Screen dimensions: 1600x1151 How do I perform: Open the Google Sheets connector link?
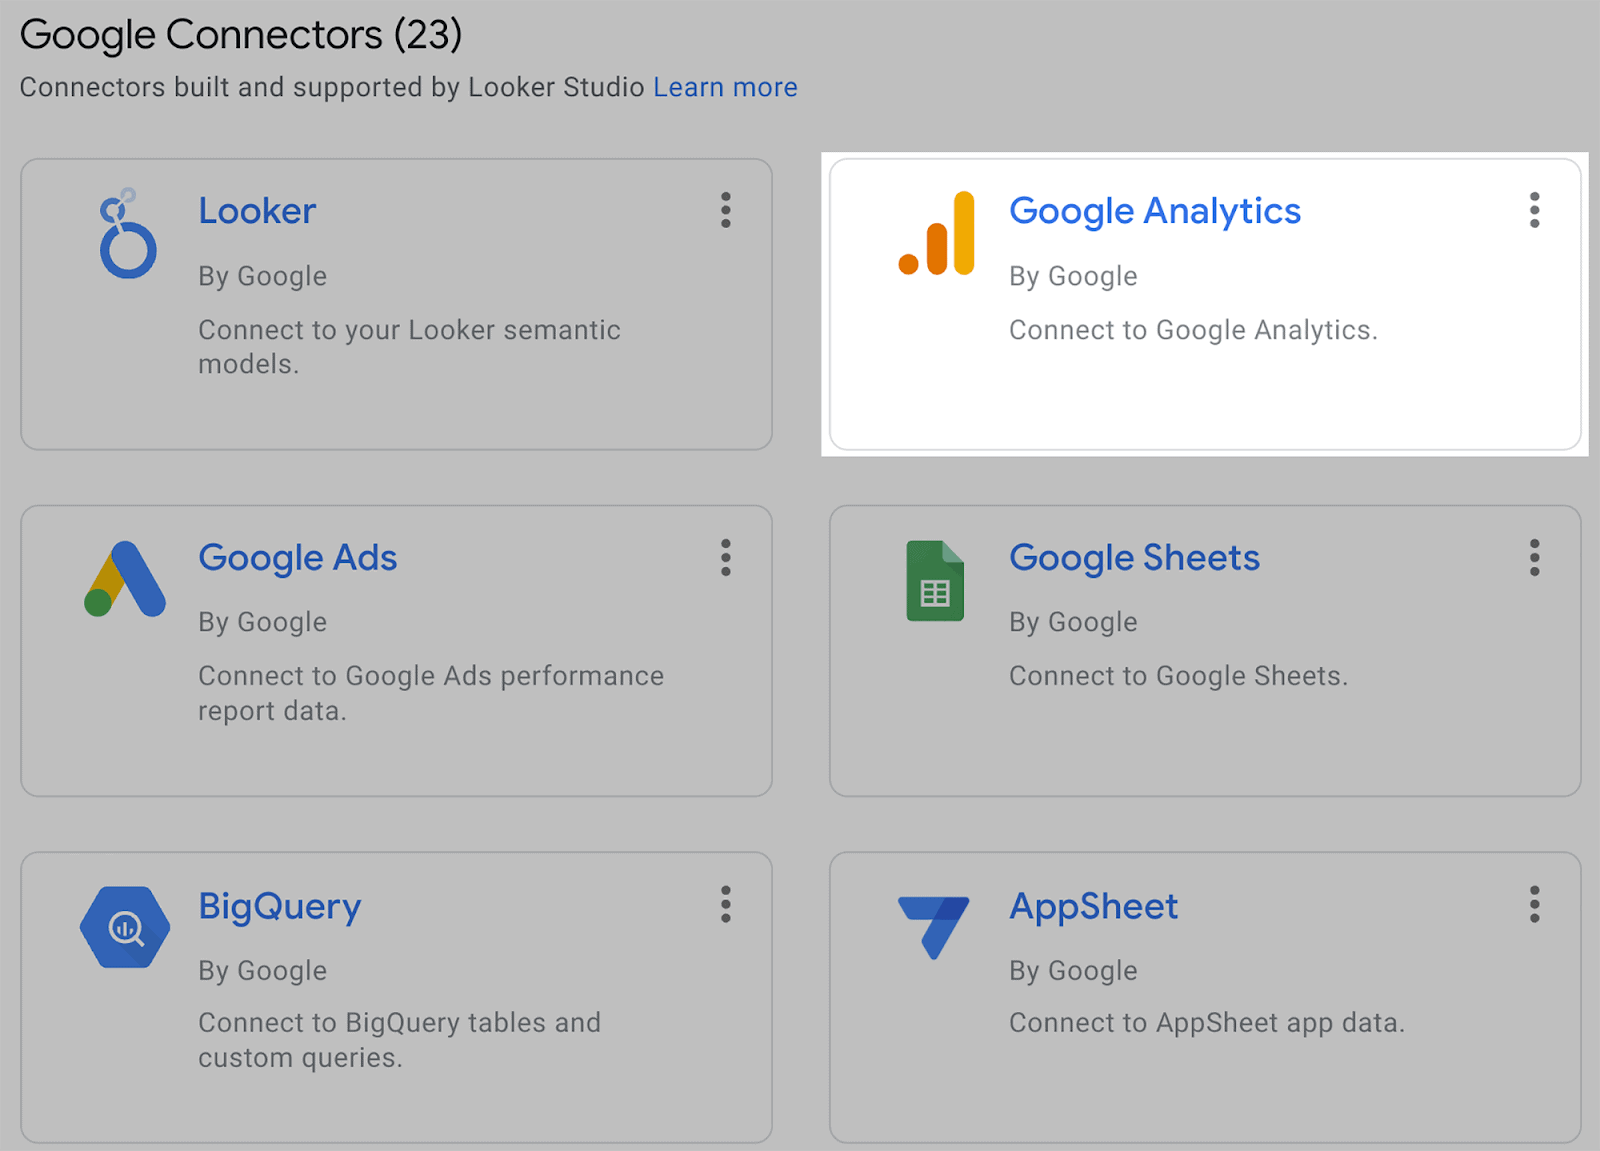(1134, 558)
